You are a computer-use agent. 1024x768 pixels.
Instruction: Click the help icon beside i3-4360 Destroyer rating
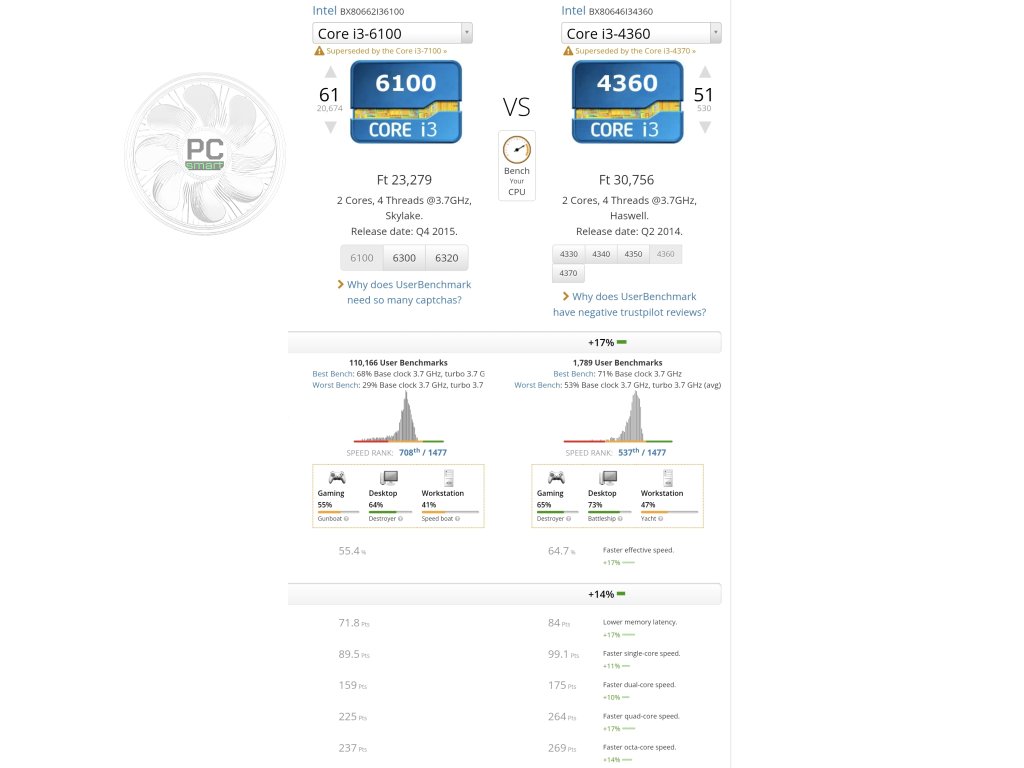(x=569, y=519)
